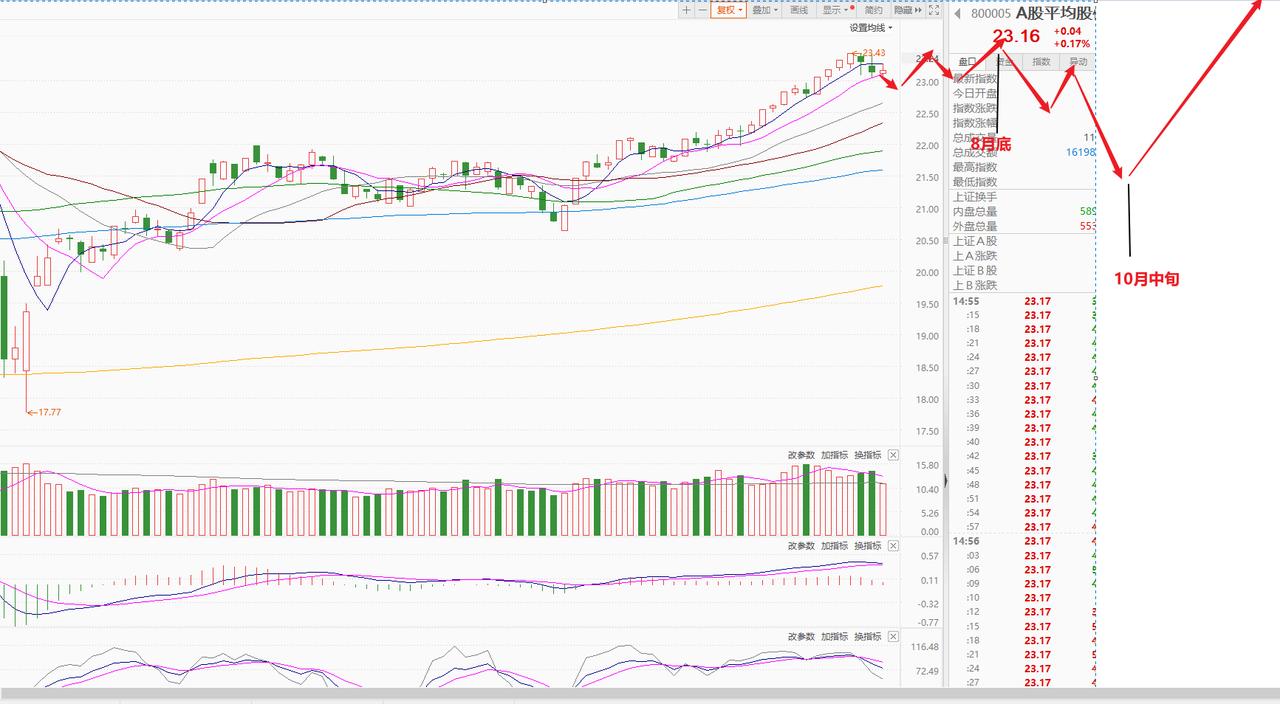This screenshot has height=704, width=1280.
Task: Collapse right panel using splitter arrow
Action: coord(946,483)
